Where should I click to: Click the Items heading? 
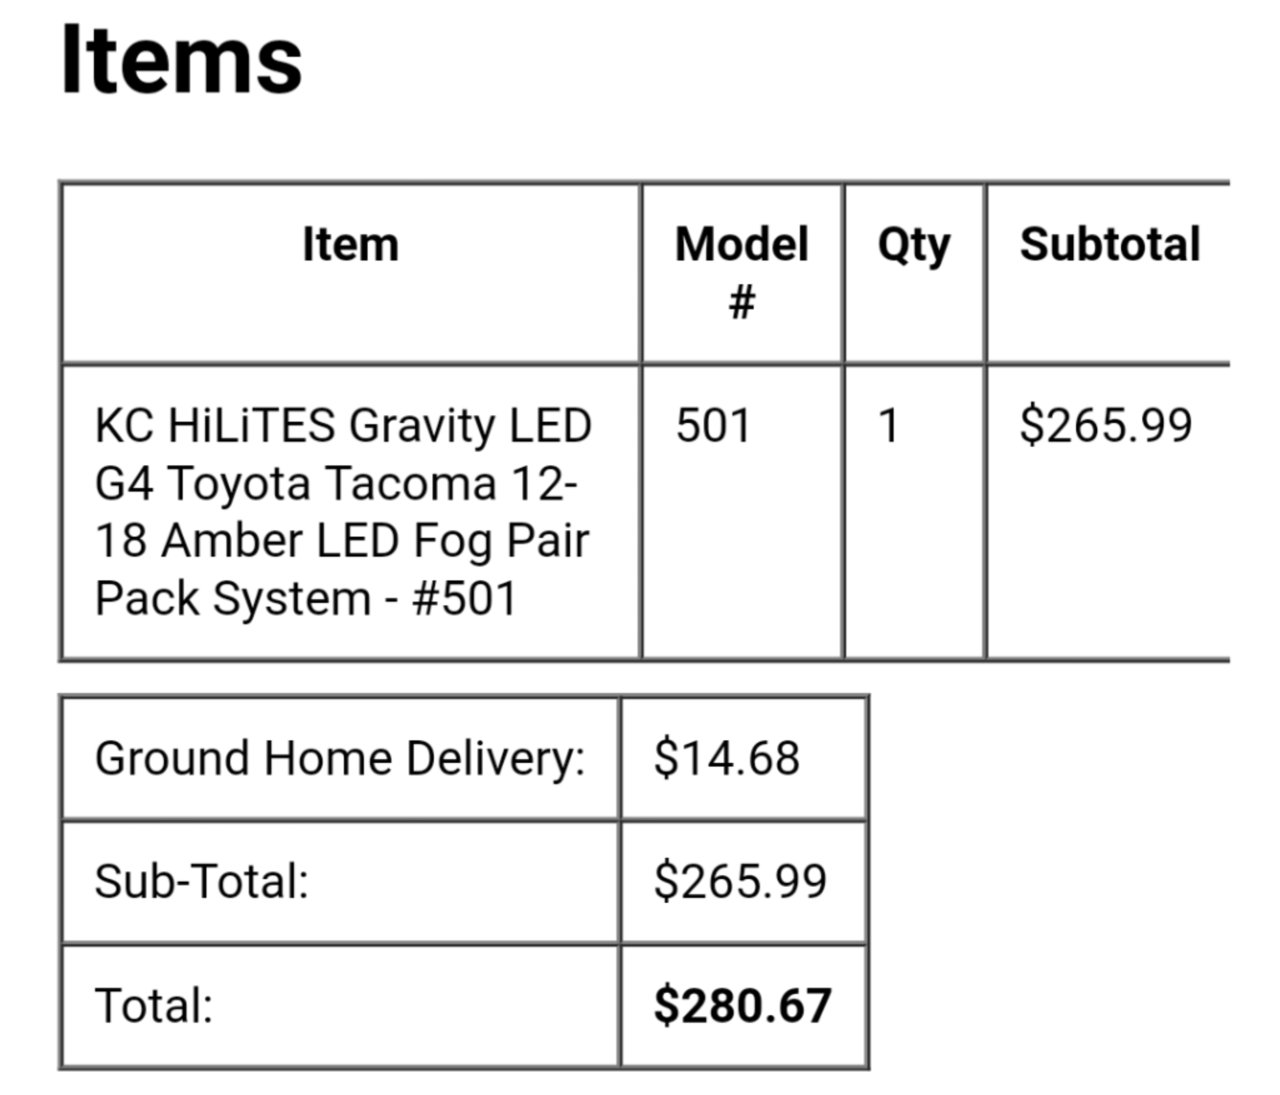[181, 59]
